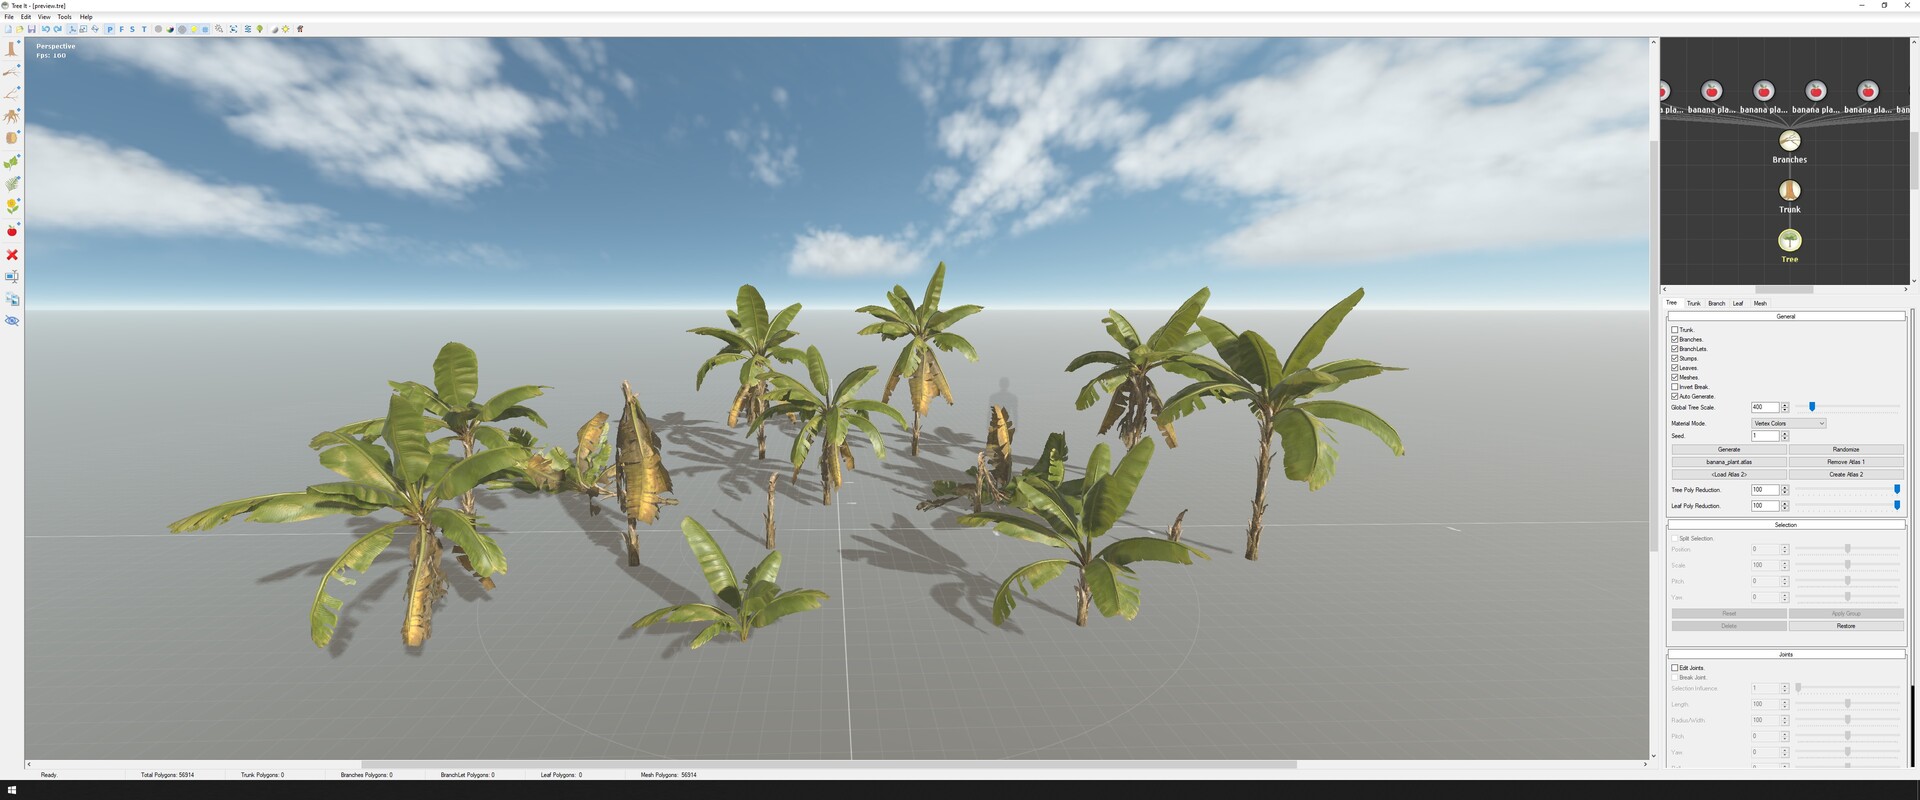The height and width of the screenshot is (800, 1920).
Task: Click the banana_plant.atlas button
Action: coord(1729,462)
